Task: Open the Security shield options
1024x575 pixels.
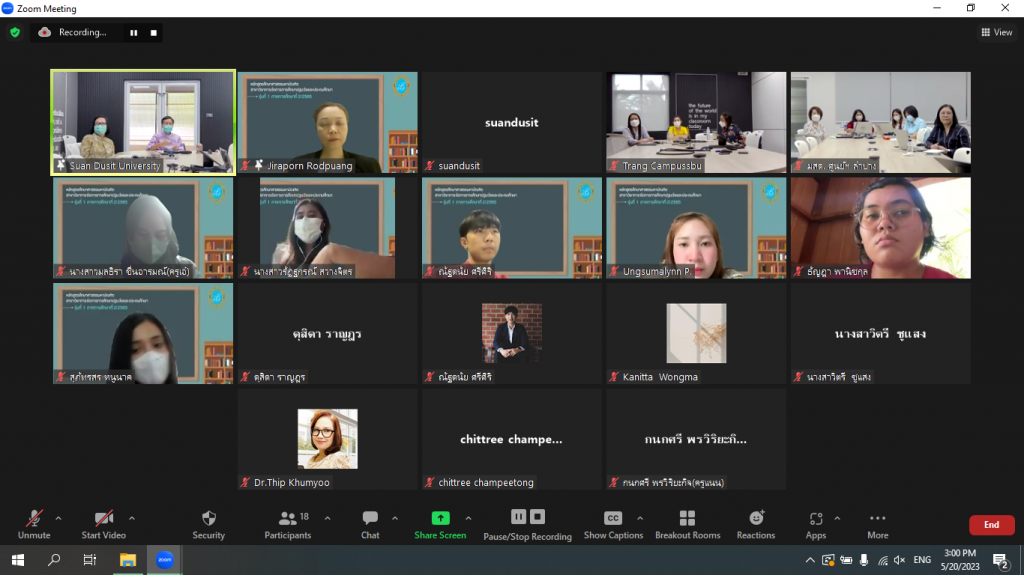Action: (x=208, y=523)
